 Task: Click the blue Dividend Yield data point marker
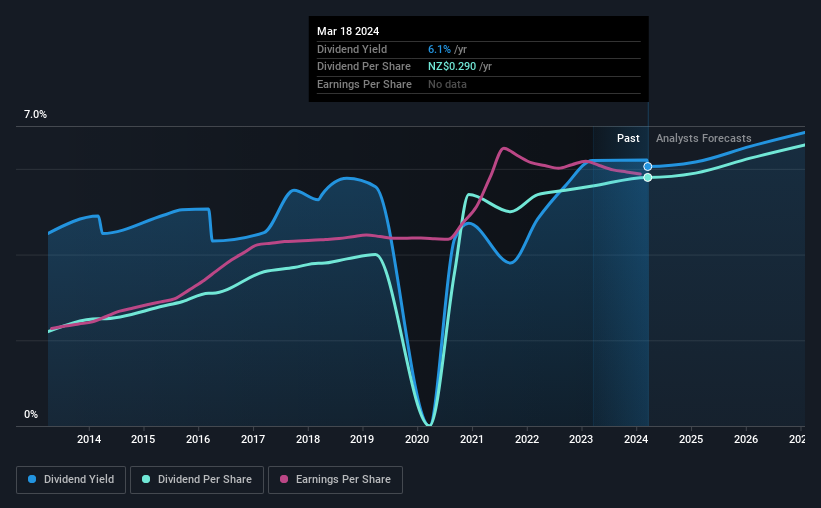pos(648,167)
